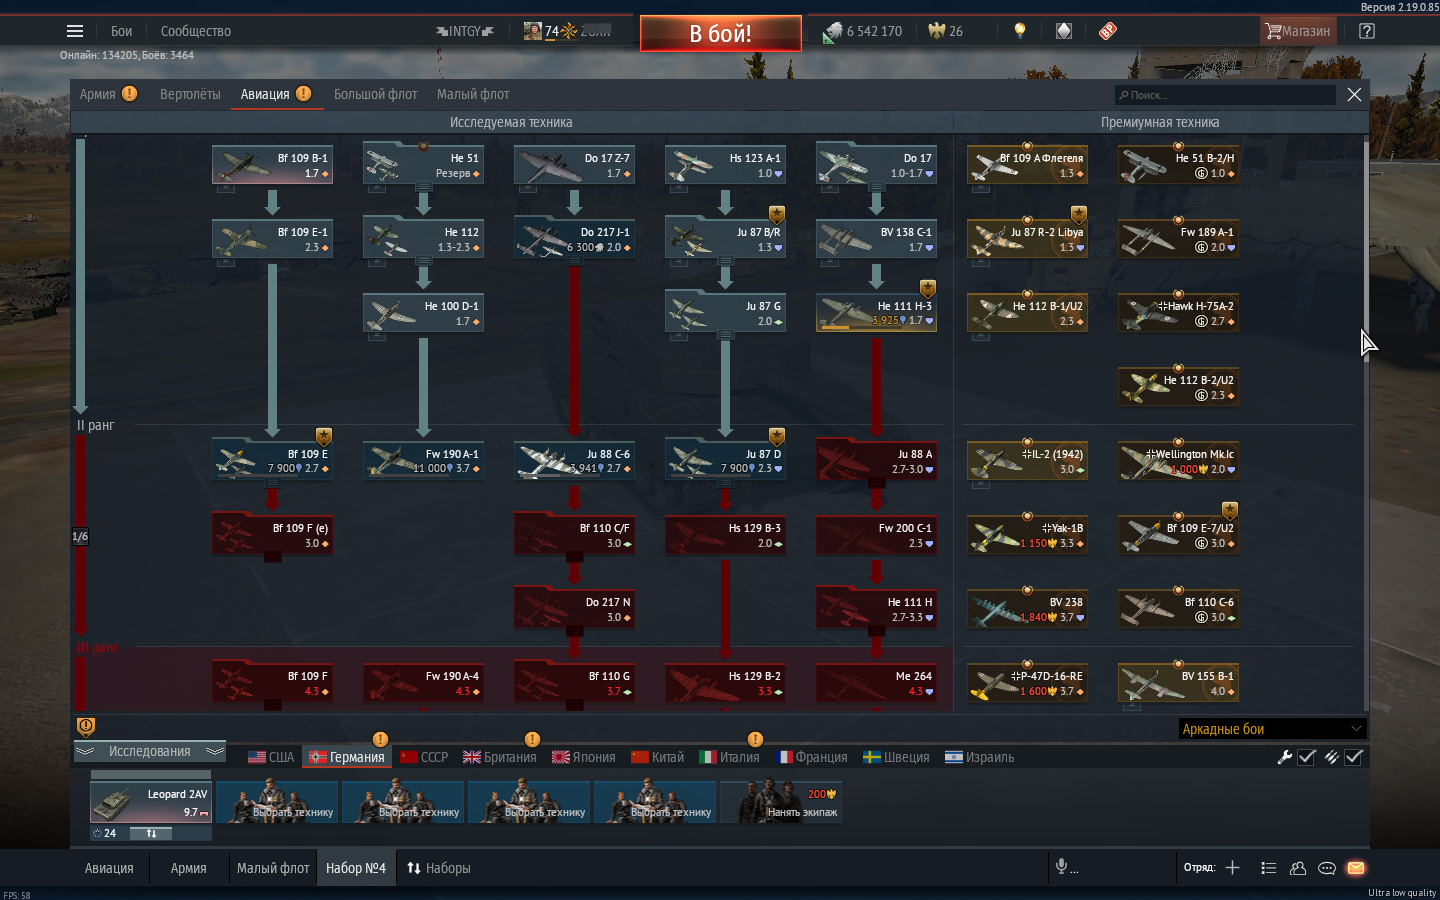Toggle the auto-repair checkbox beside wrench
The width and height of the screenshot is (1440, 900).
(1306, 757)
